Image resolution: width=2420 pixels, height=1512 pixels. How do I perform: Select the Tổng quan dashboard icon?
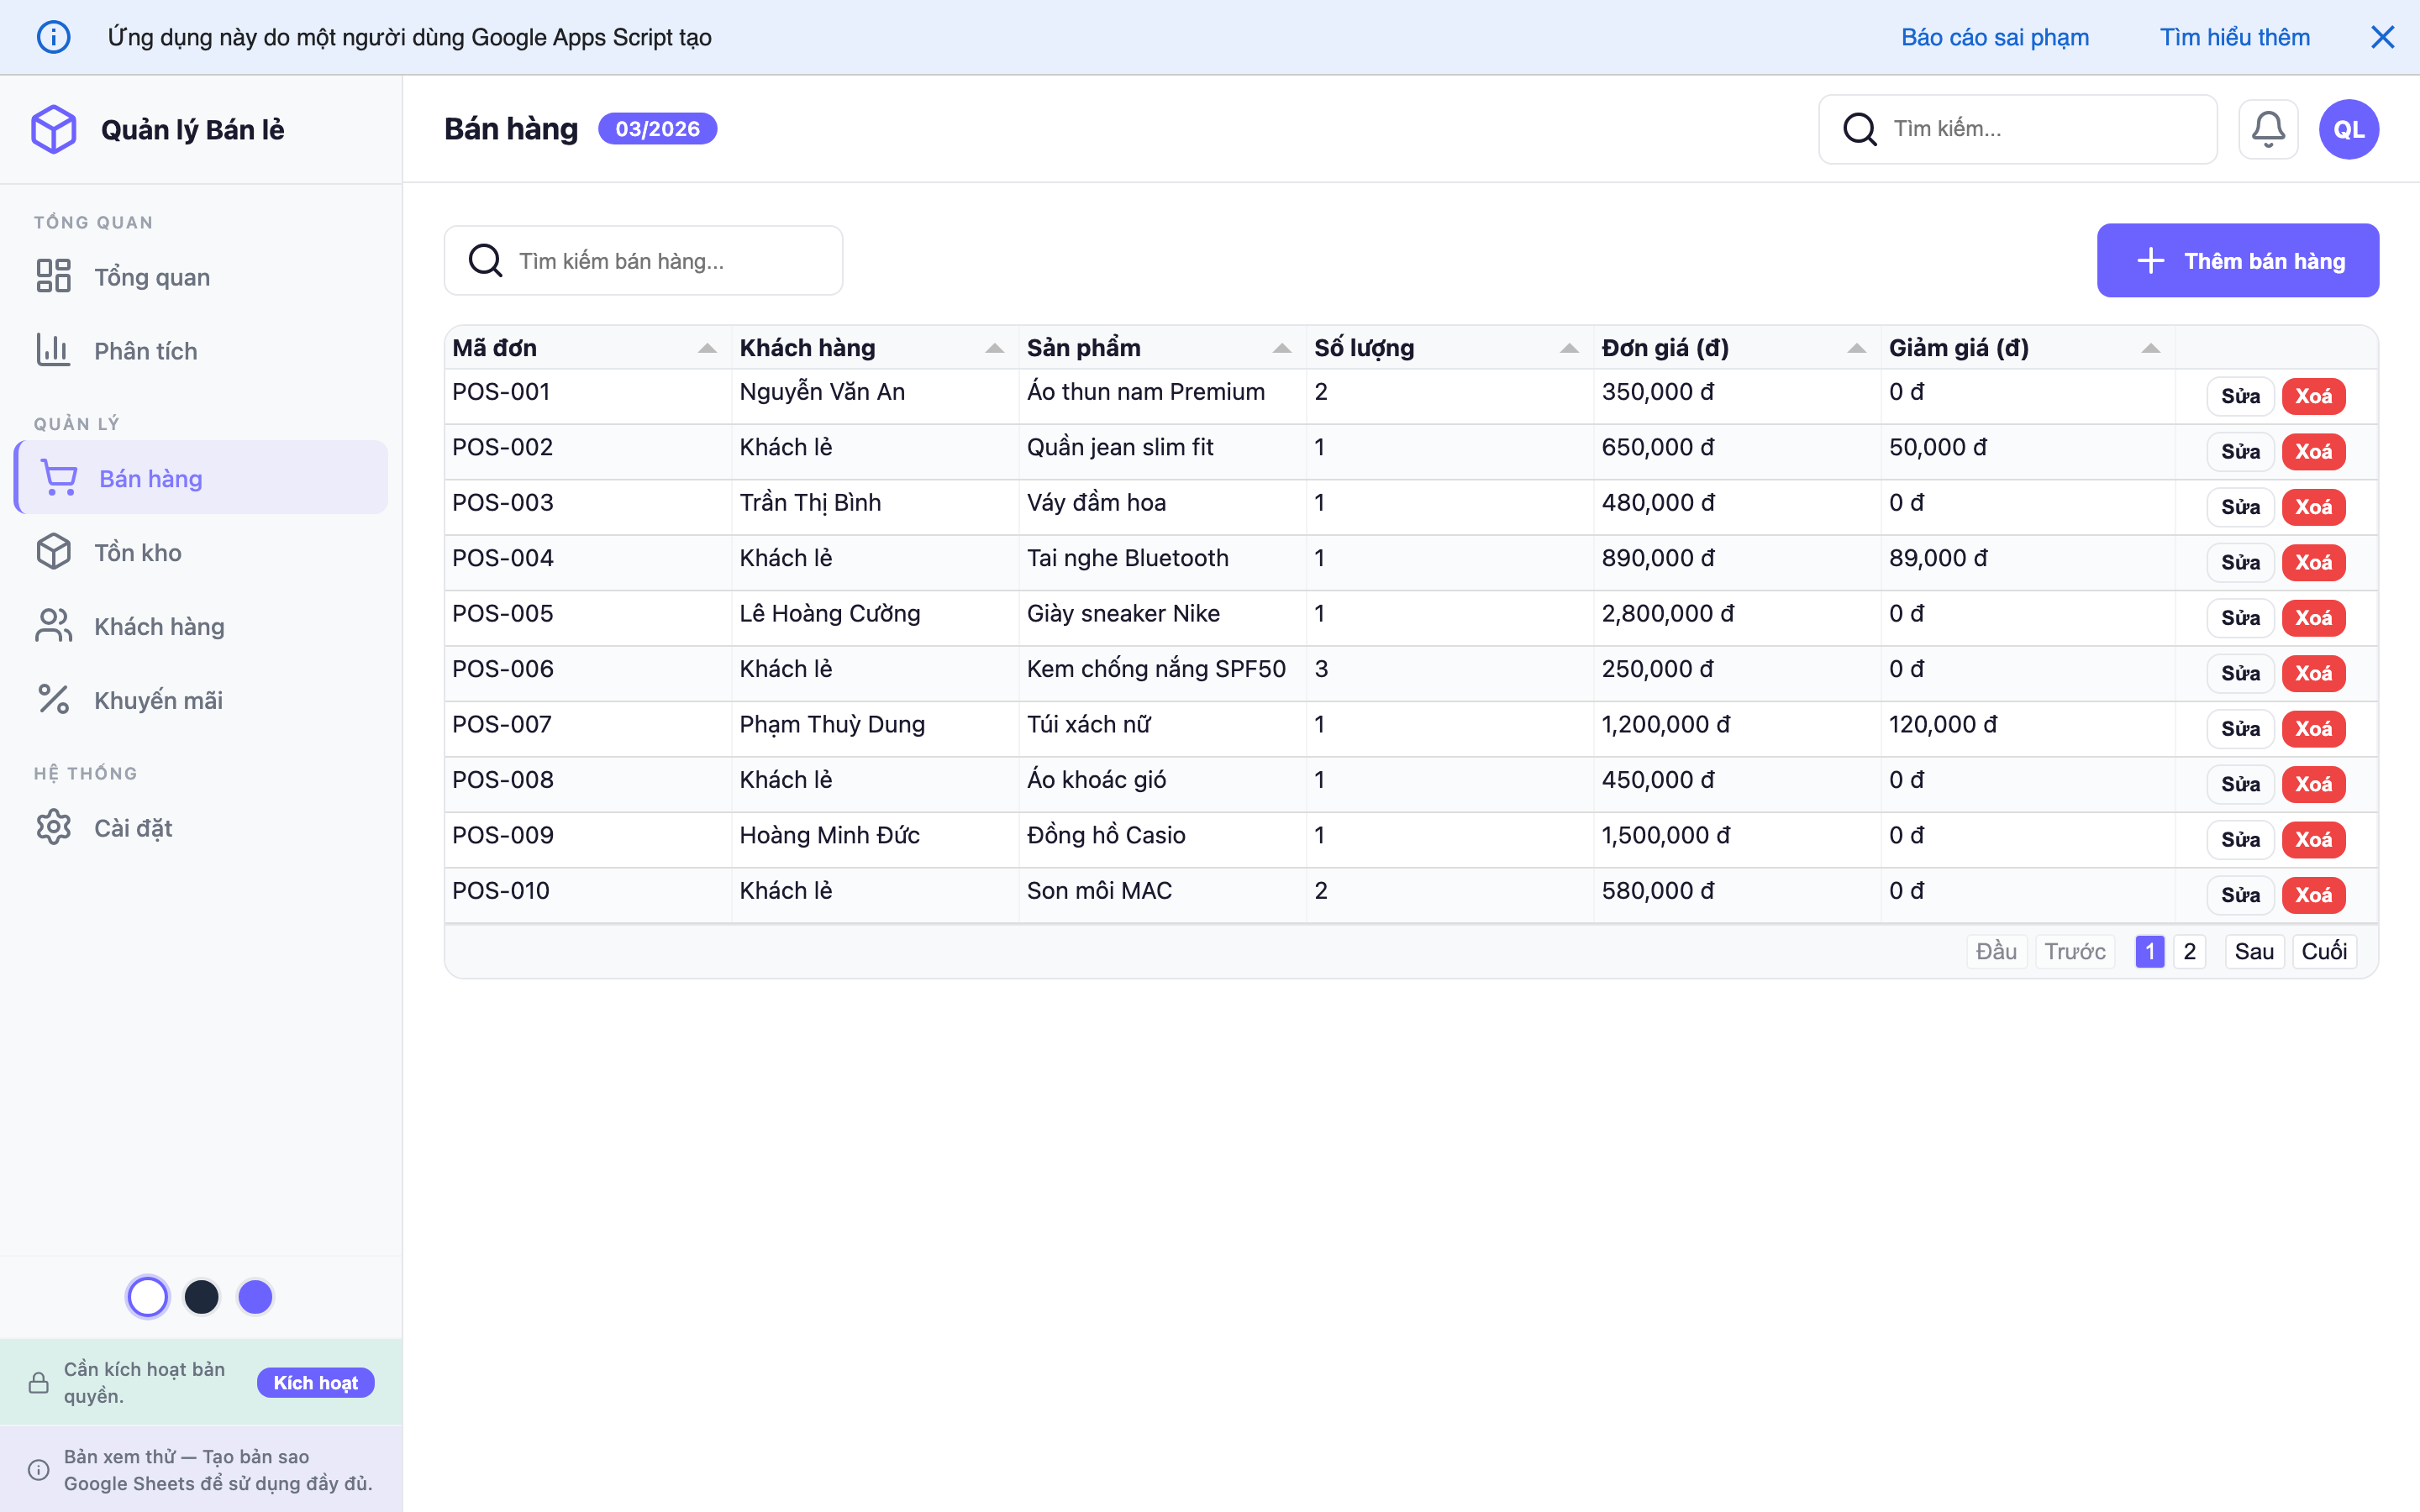pos(54,276)
